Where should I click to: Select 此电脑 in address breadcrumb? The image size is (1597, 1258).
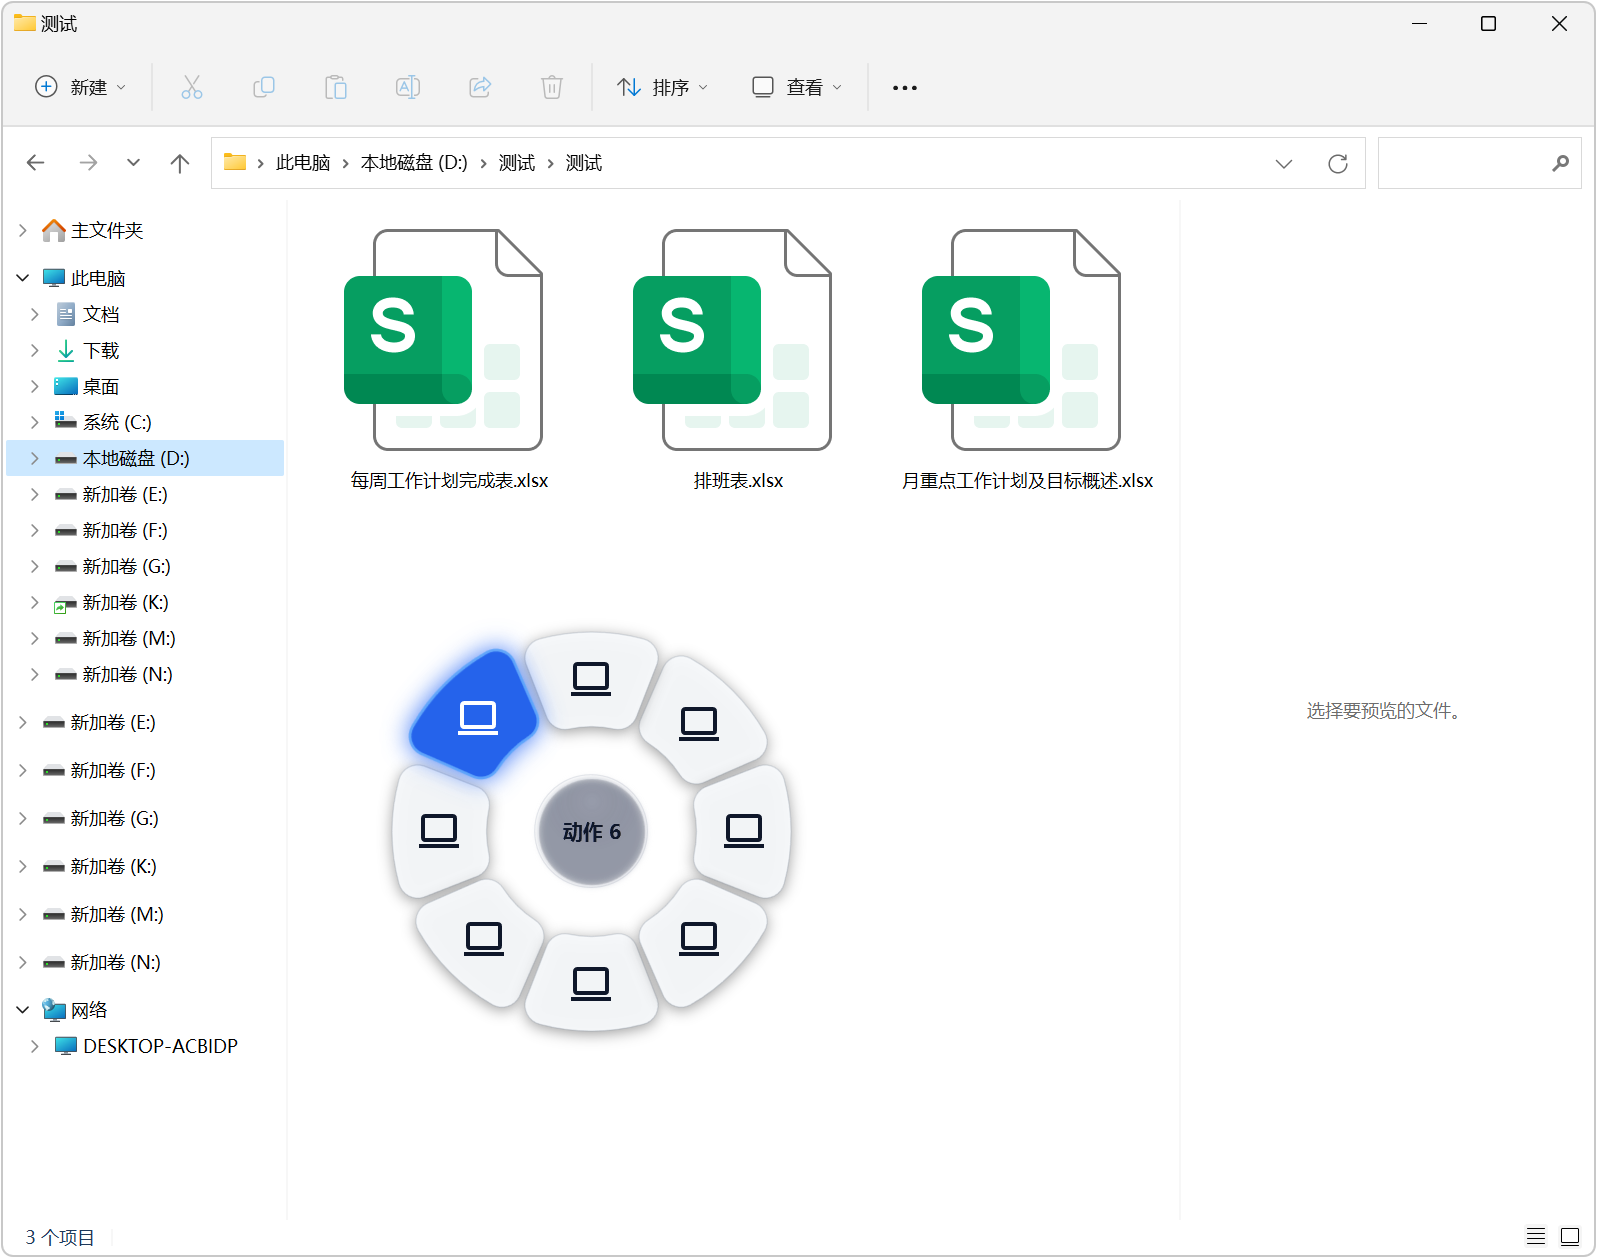pyautogui.click(x=303, y=163)
